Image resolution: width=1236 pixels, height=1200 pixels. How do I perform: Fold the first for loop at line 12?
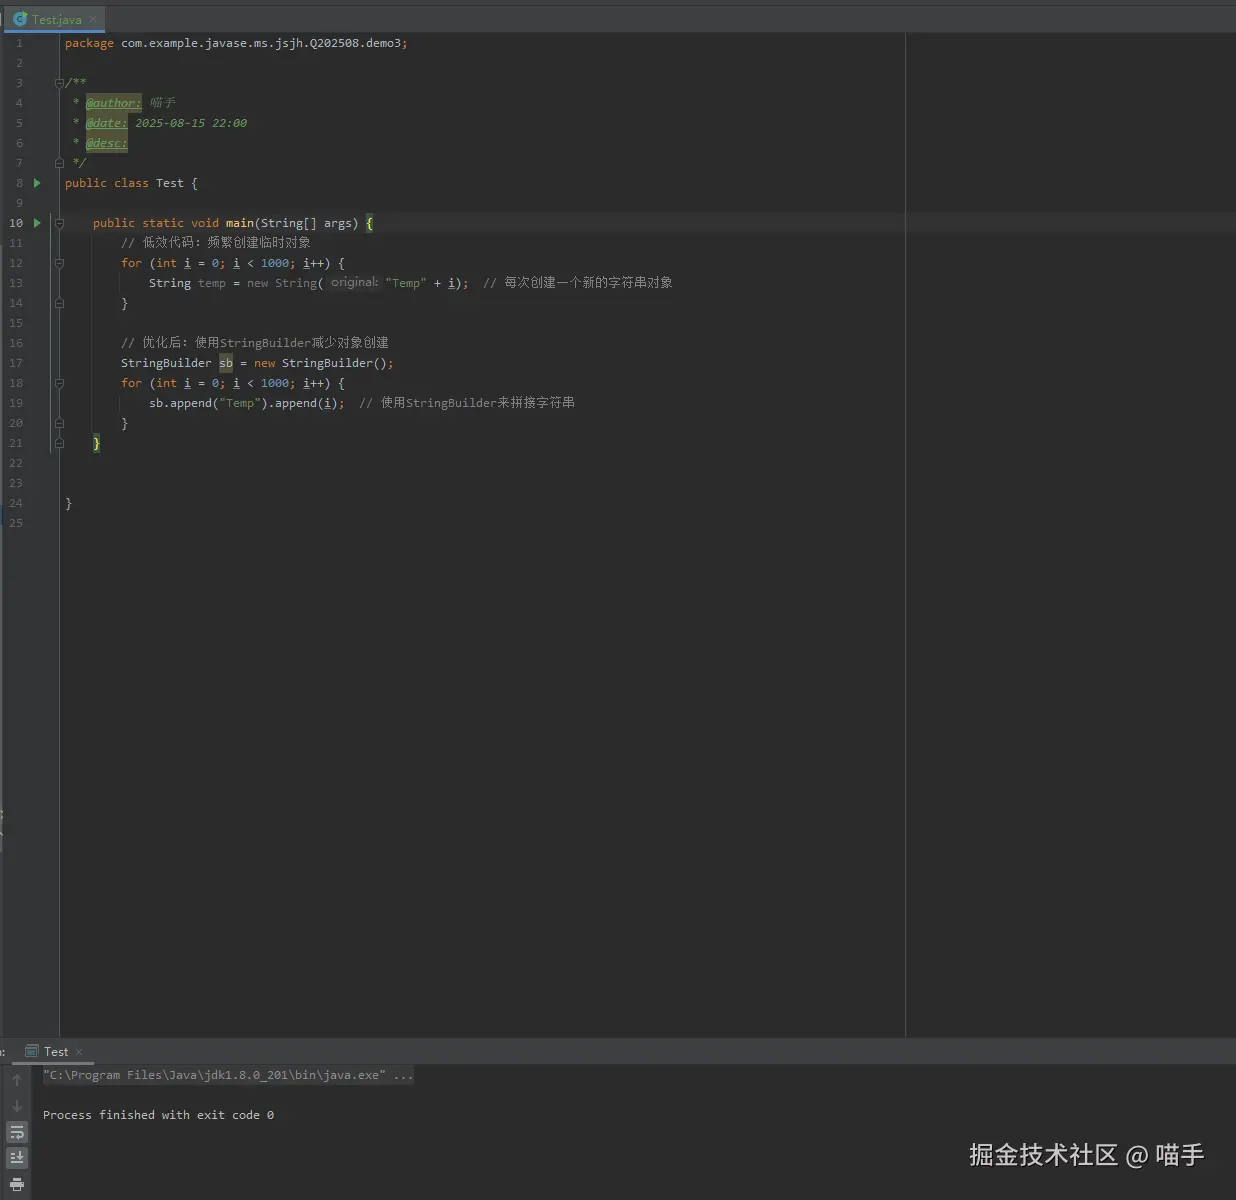[59, 263]
